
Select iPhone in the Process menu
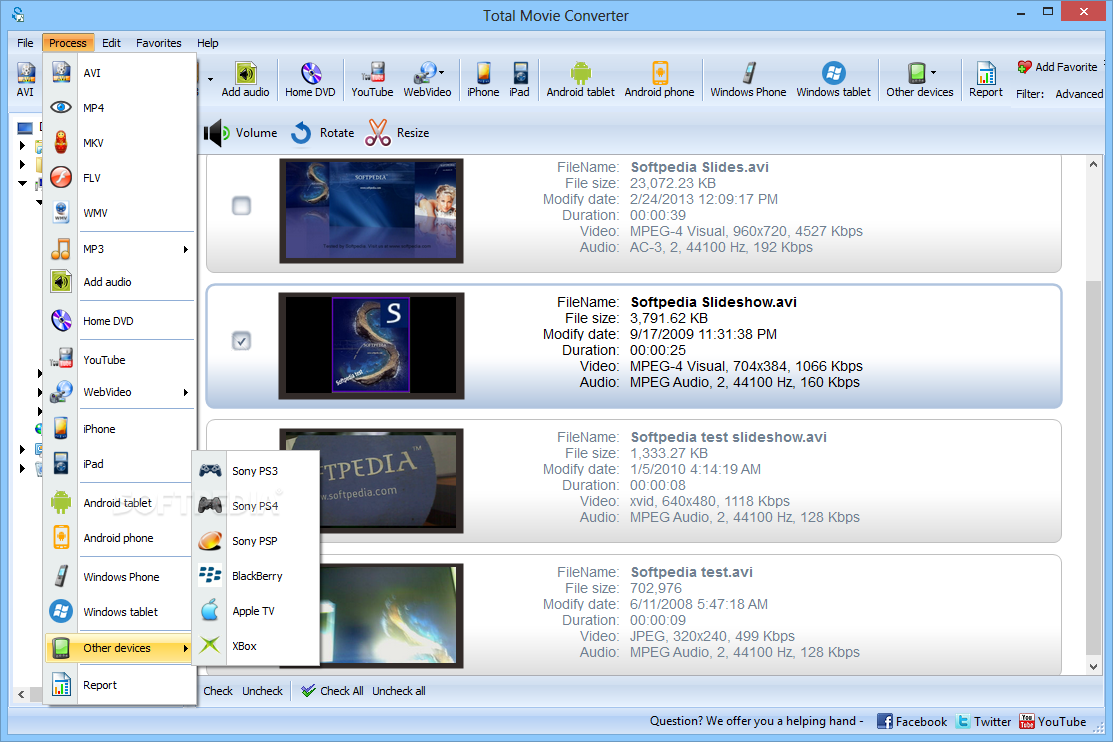pos(119,429)
